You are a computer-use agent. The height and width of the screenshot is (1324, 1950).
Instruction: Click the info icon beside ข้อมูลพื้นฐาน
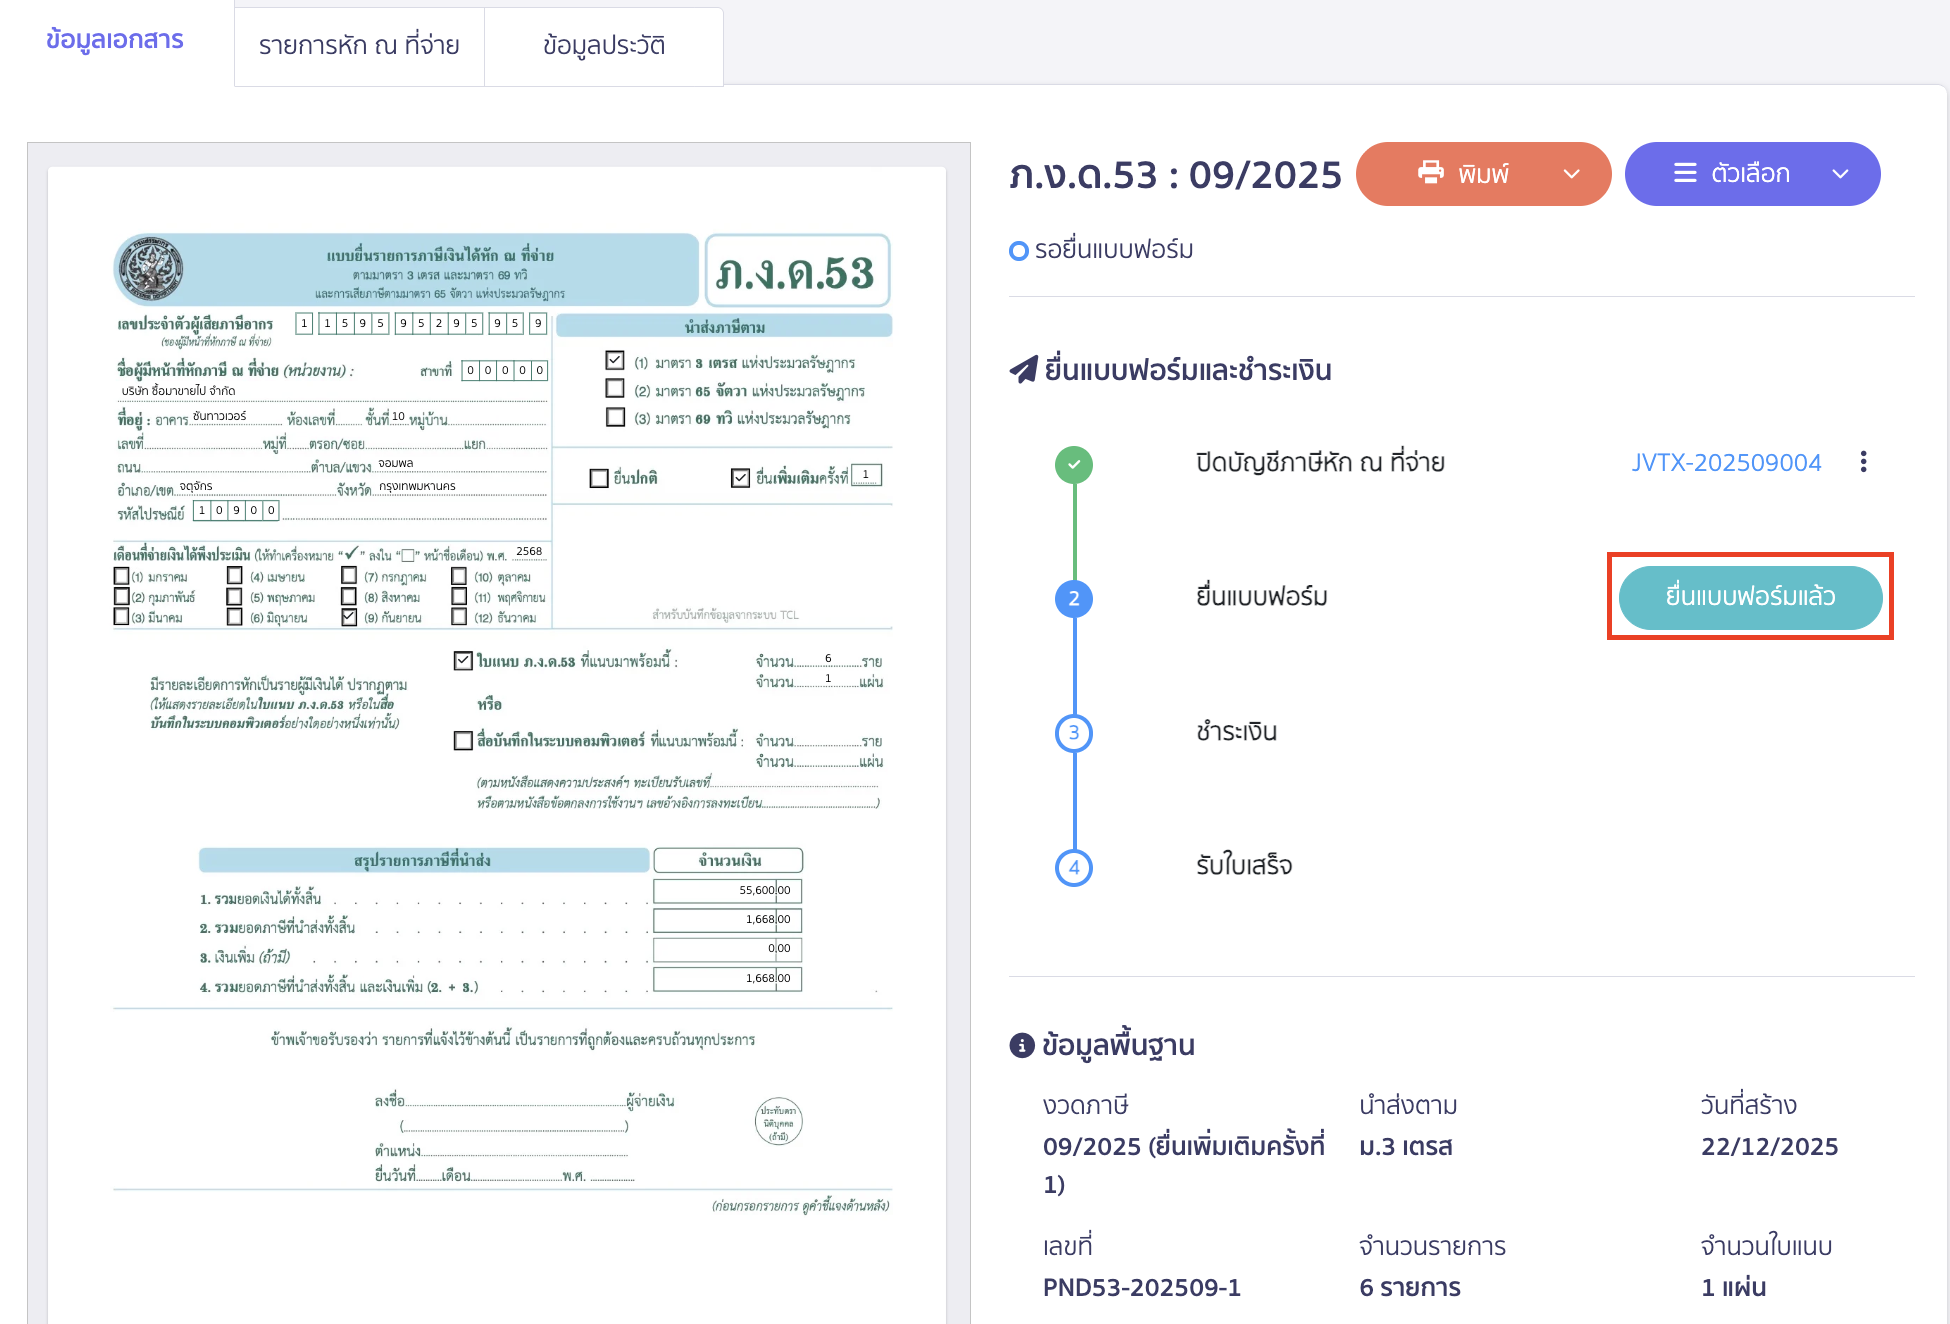[1021, 1045]
